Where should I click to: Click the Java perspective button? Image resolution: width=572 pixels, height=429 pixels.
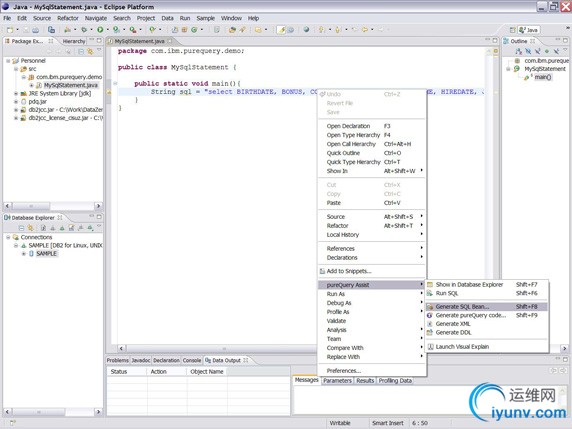(529, 30)
